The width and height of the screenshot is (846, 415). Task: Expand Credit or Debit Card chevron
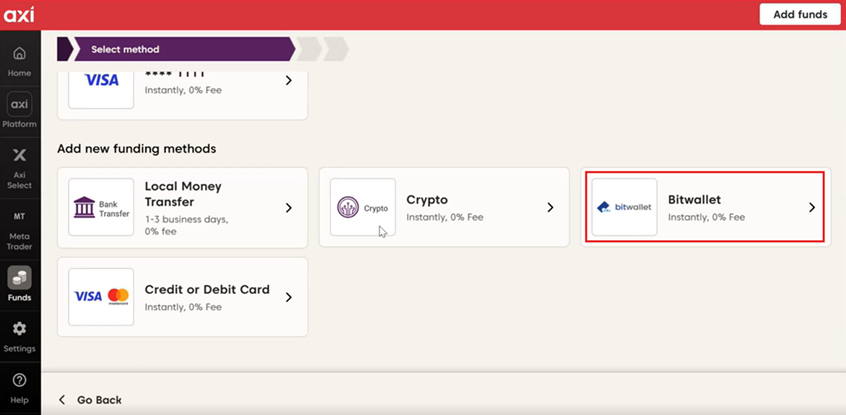click(x=289, y=297)
